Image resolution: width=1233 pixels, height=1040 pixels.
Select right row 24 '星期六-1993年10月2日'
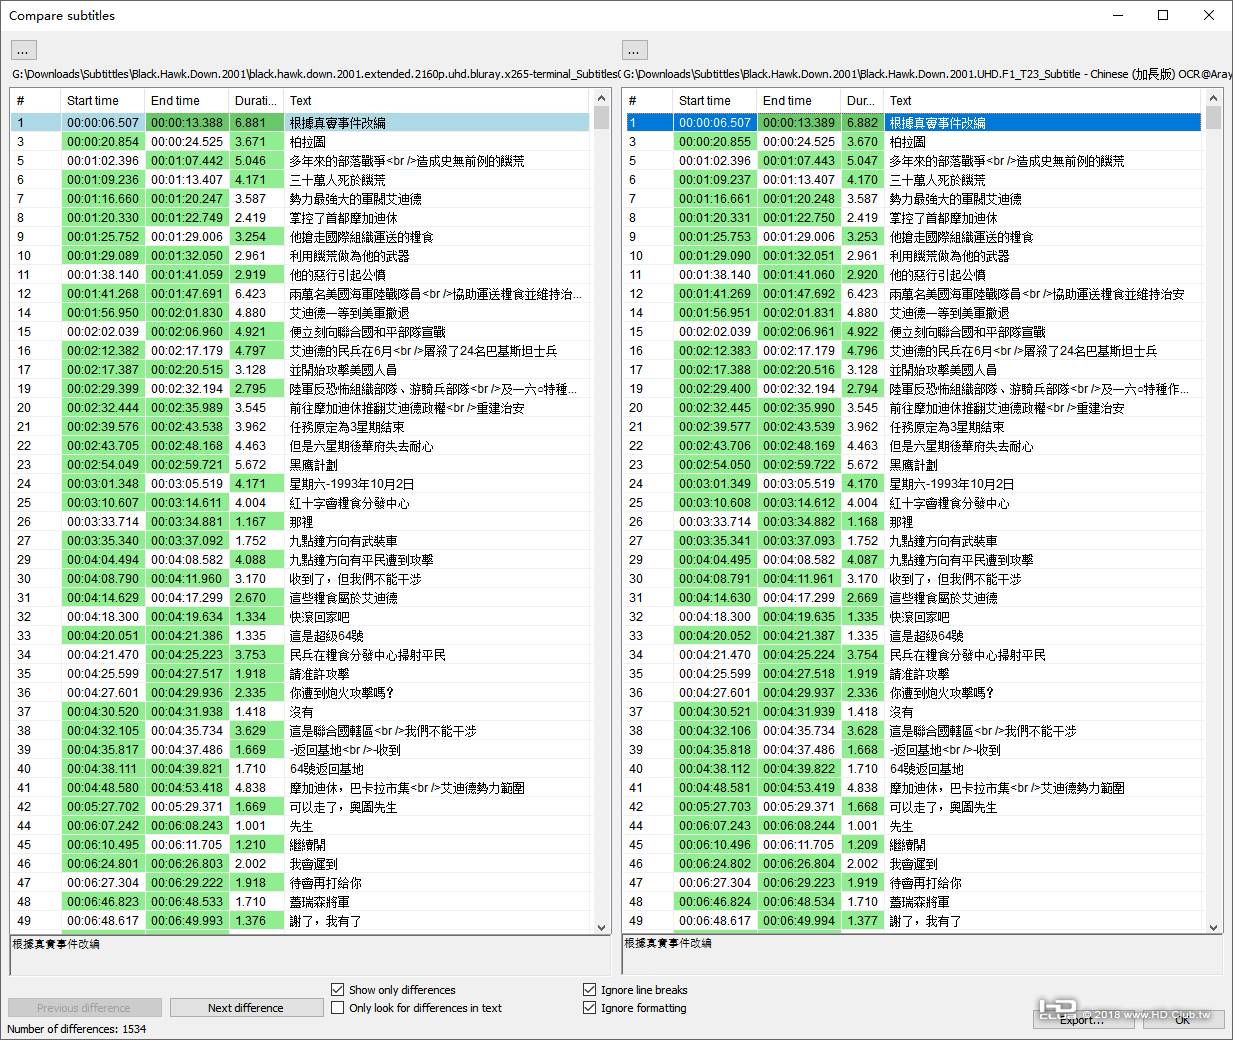pos(952,484)
